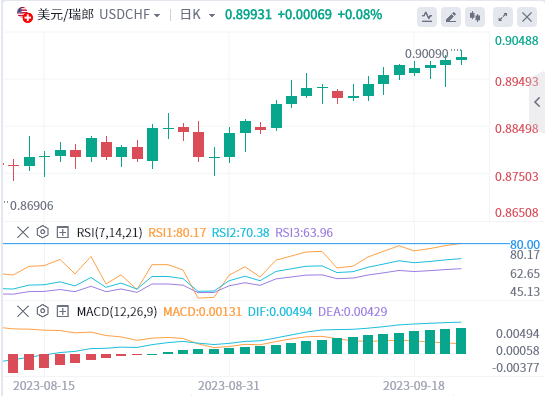Image resolution: width=545 pixels, height=396 pixels.
Task: Open MACD indicator settings hexagon
Action: (x=42, y=311)
